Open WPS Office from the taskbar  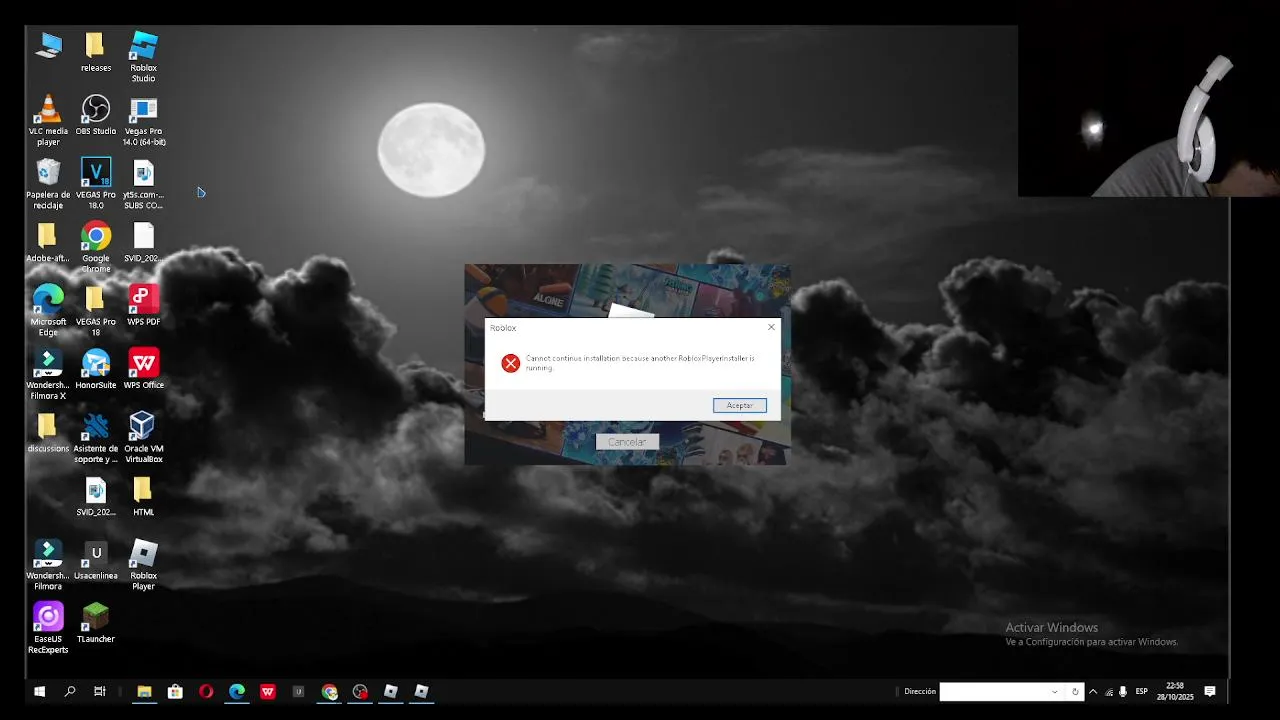268,691
